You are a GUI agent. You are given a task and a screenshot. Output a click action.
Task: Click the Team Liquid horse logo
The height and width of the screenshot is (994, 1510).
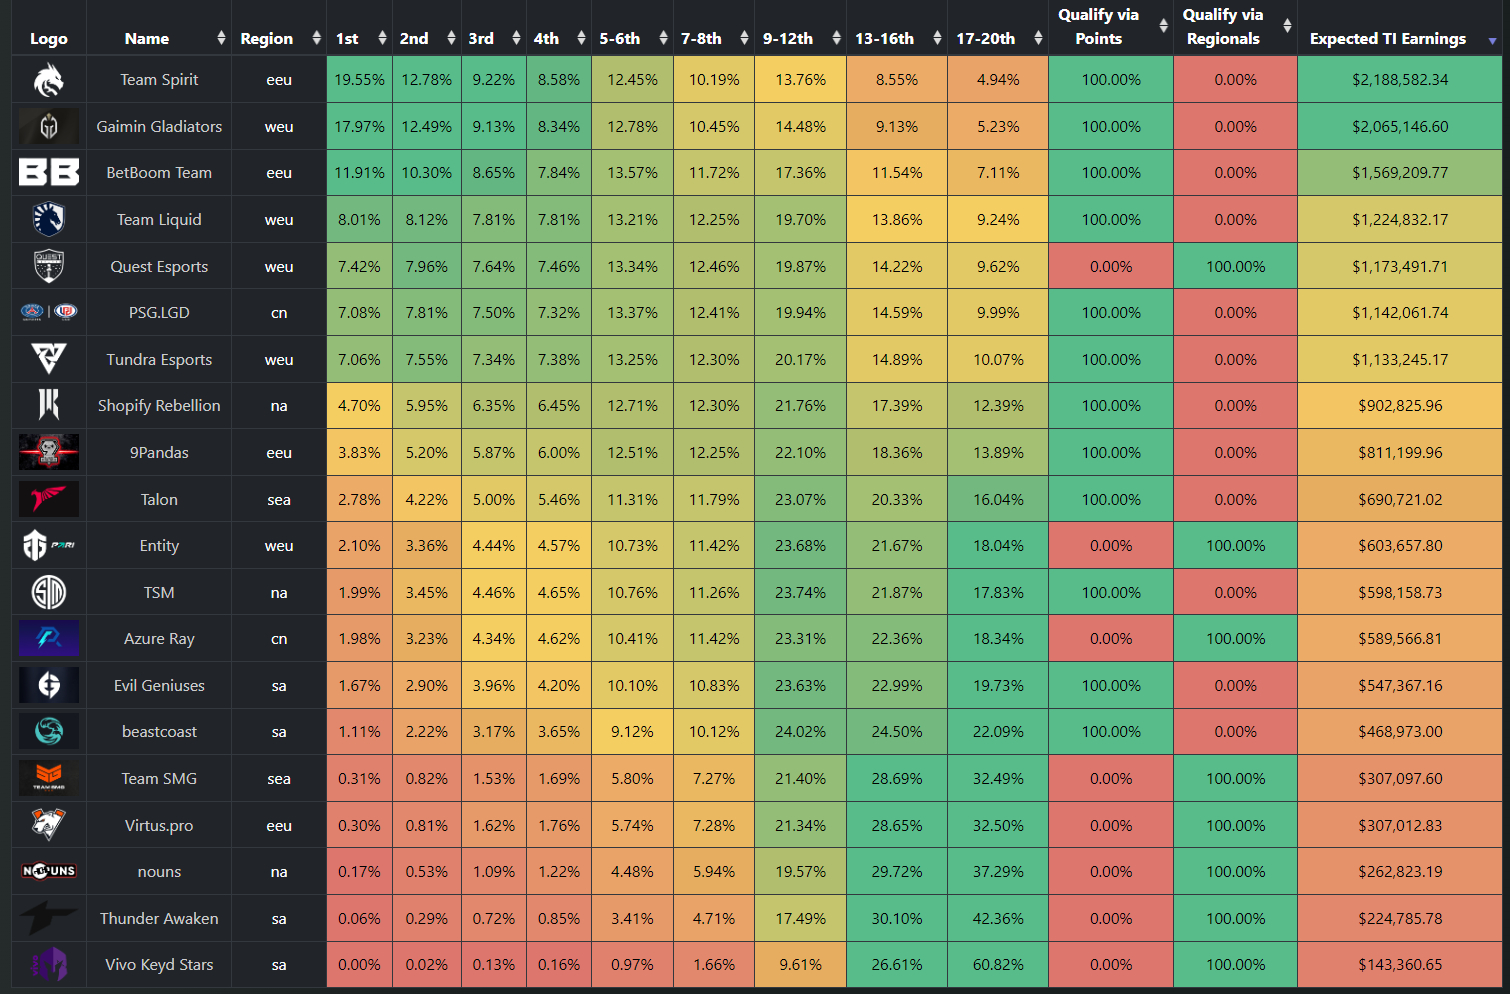click(x=48, y=219)
